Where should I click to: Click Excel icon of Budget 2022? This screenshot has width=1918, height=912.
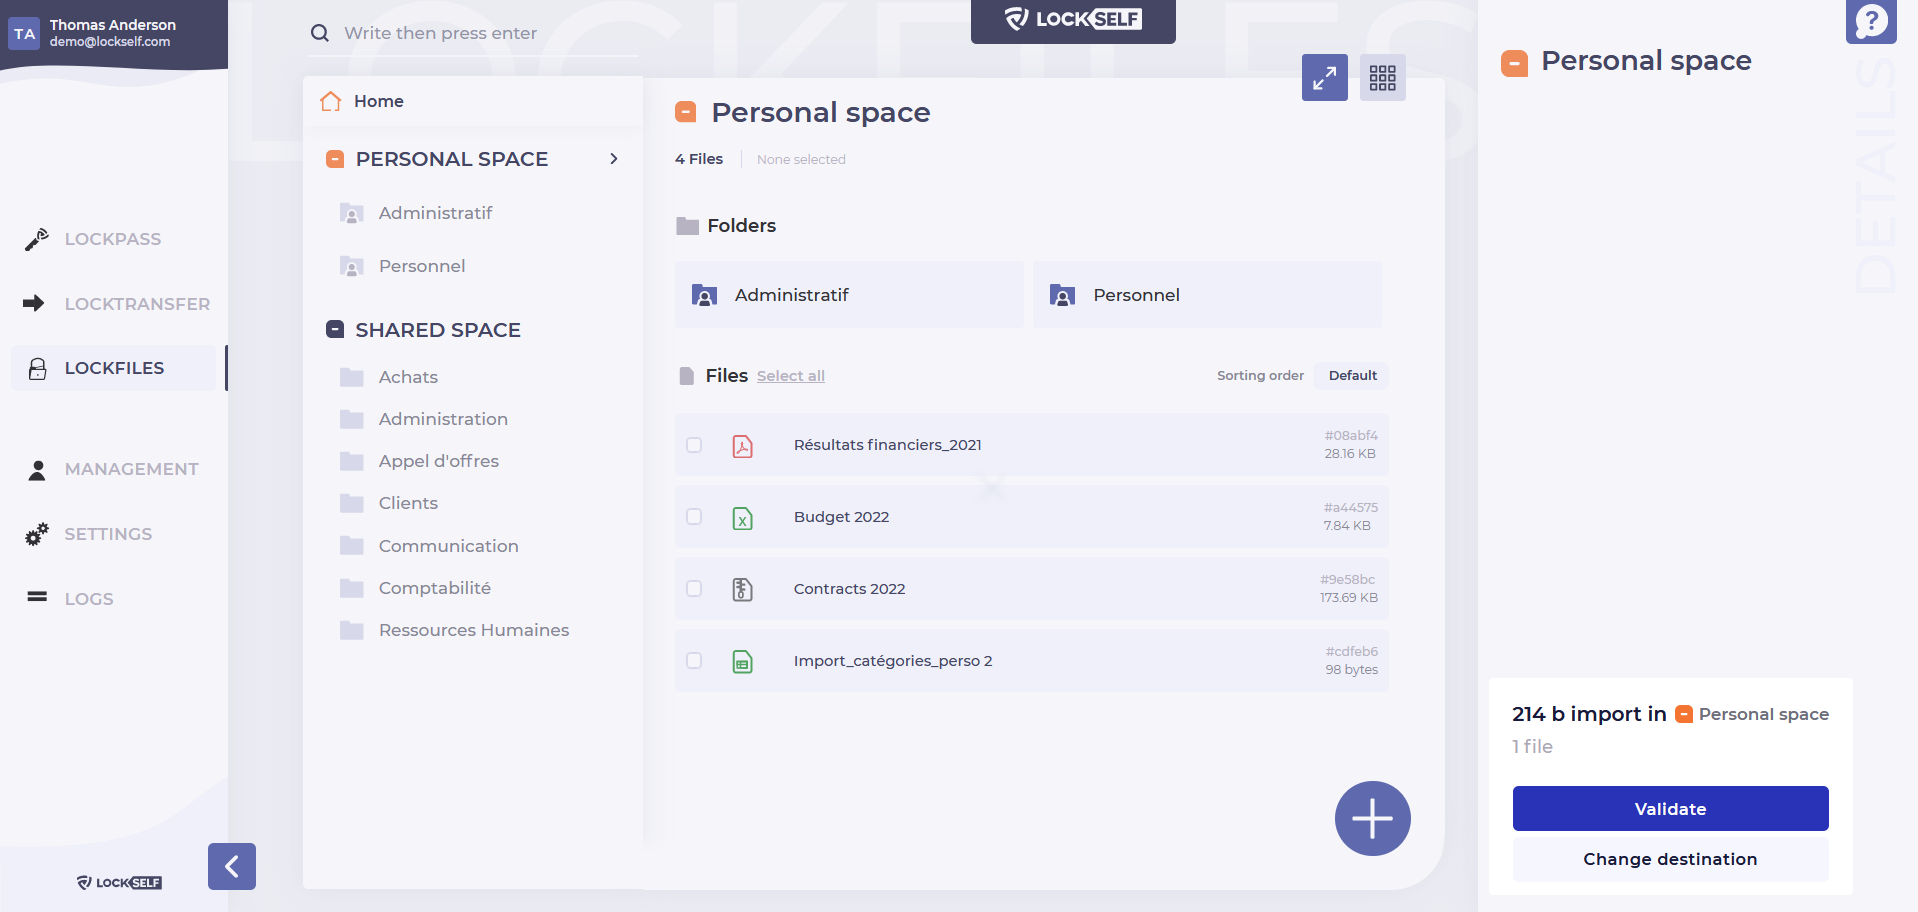click(742, 518)
